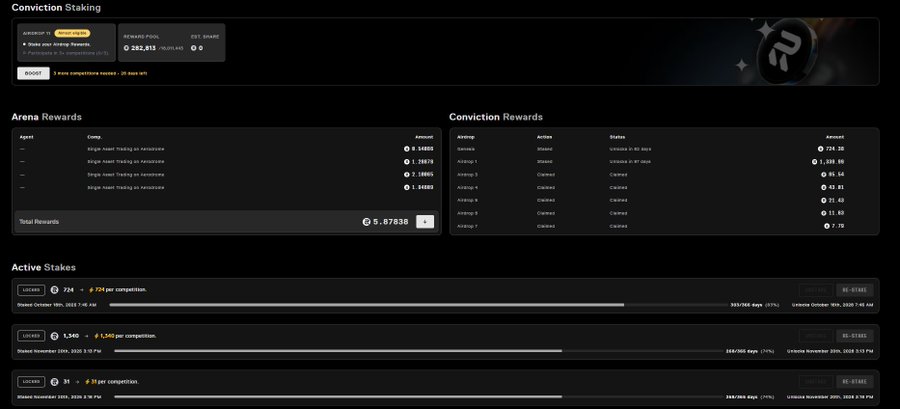Click the token icon beside amount 1.04089
Viewport: 900px width, 409px height.
pos(406,188)
